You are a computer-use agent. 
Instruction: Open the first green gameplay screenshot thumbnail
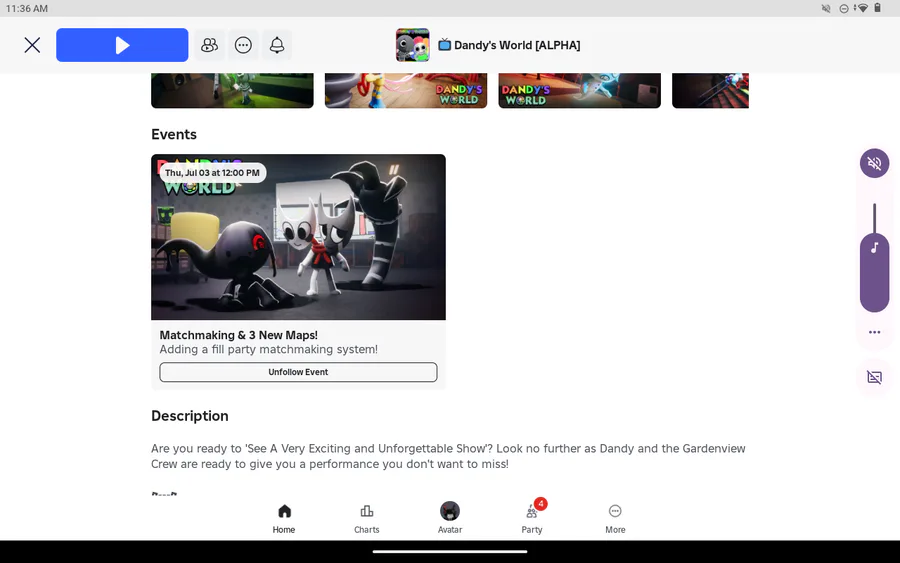point(232,90)
